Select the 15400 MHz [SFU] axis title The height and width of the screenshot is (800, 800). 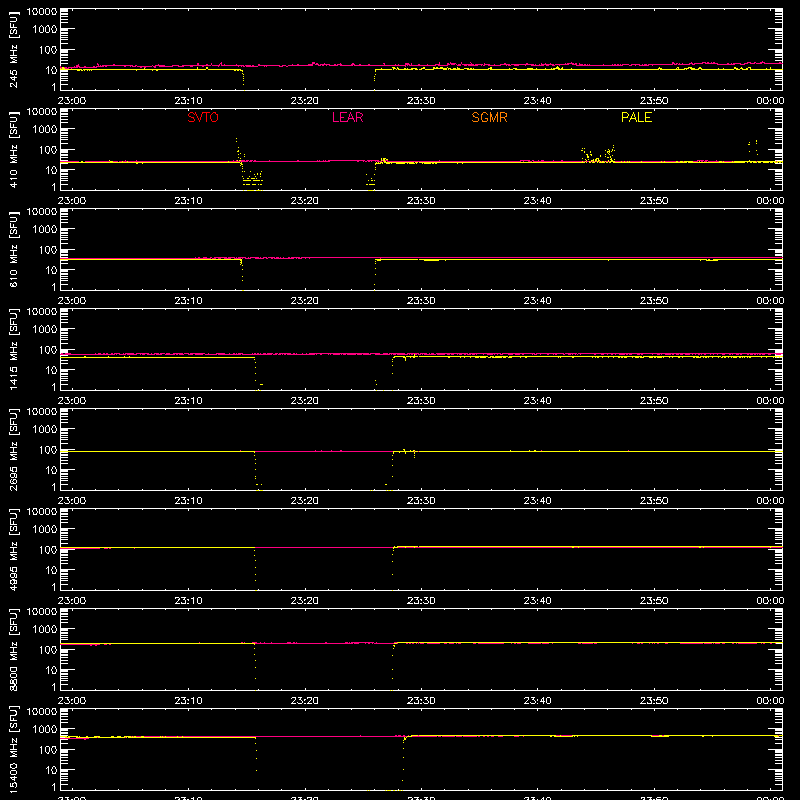point(14,749)
